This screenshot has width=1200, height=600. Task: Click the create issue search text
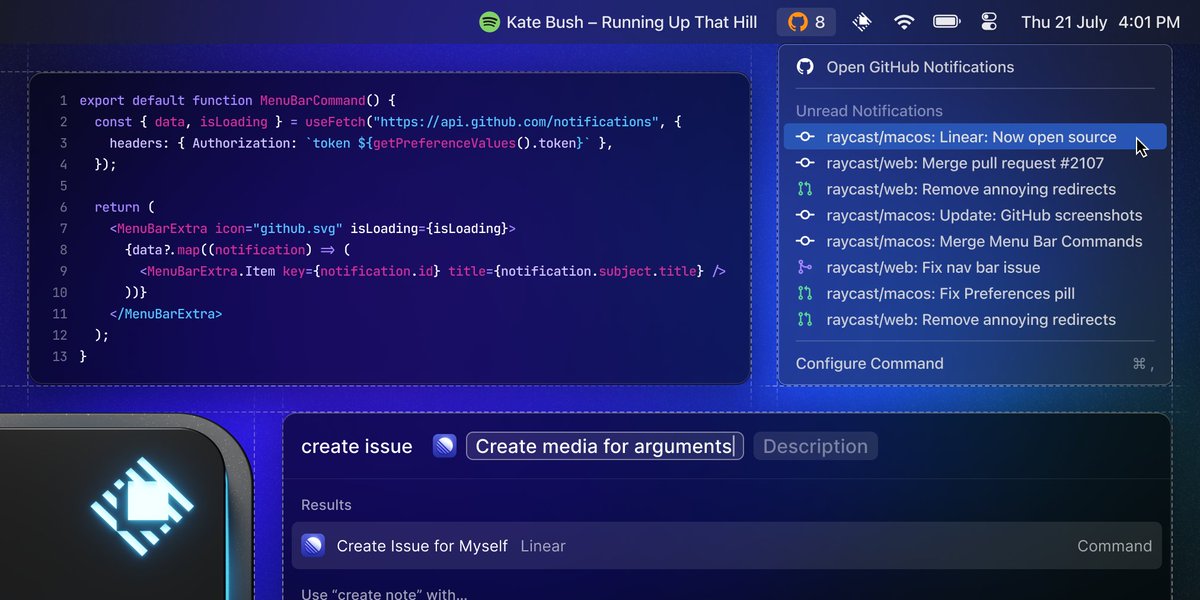tap(357, 447)
